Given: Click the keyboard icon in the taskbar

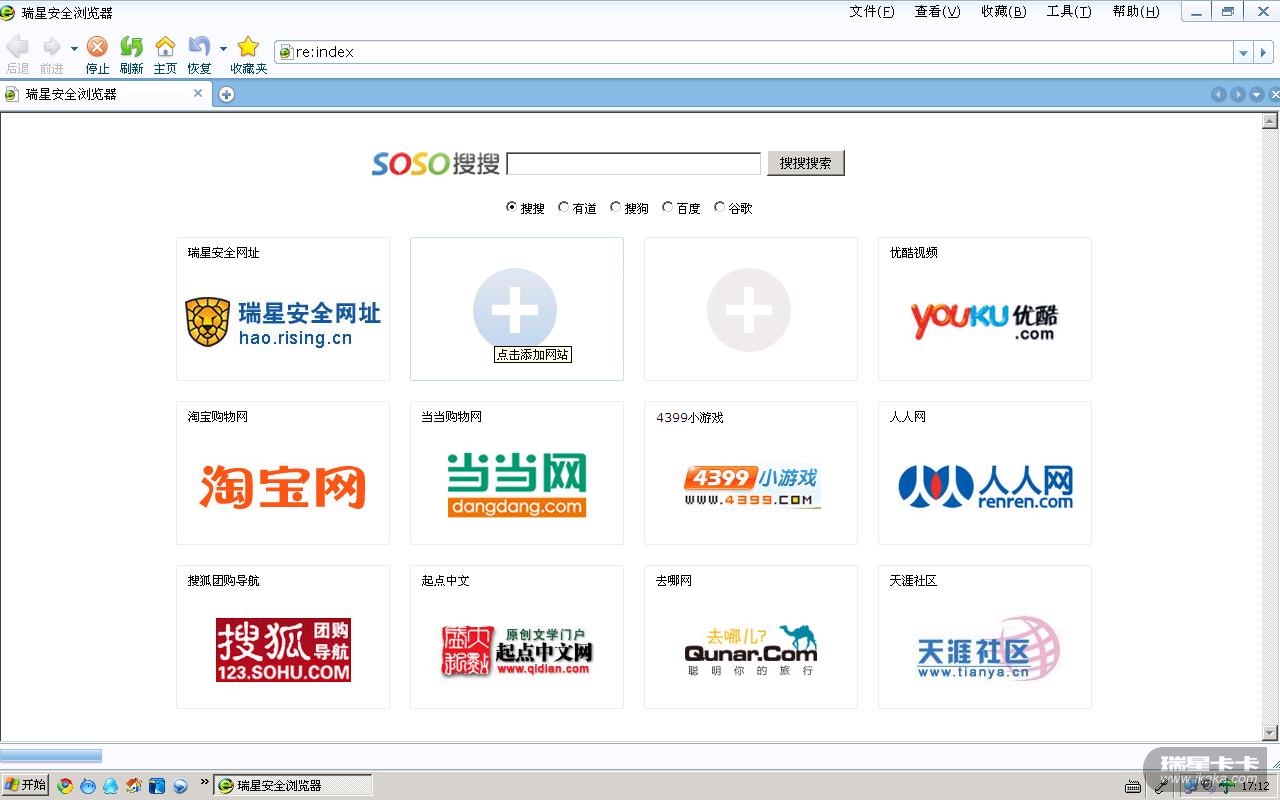Looking at the screenshot, I should [1132, 786].
